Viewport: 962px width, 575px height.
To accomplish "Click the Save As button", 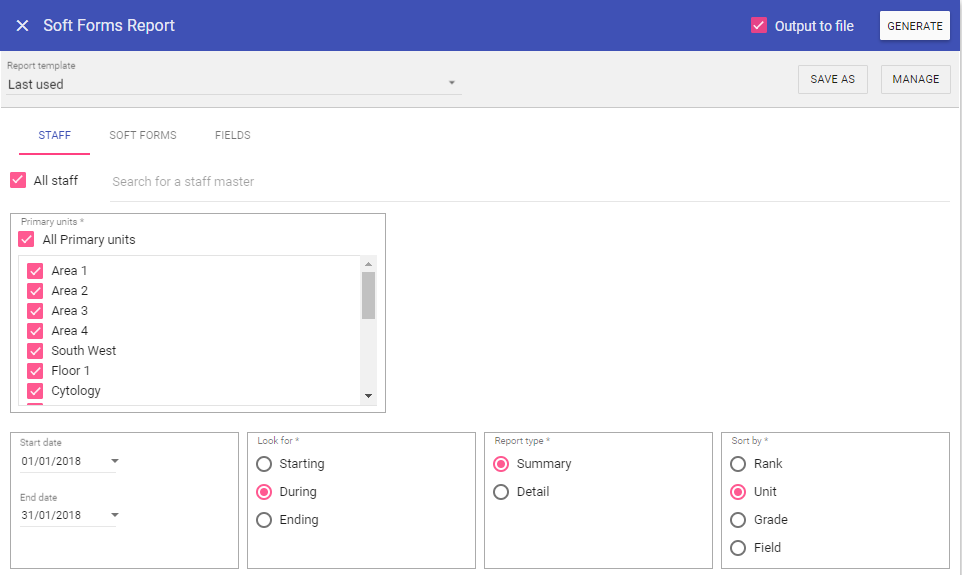I will pyautogui.click(x=832, y=80).
